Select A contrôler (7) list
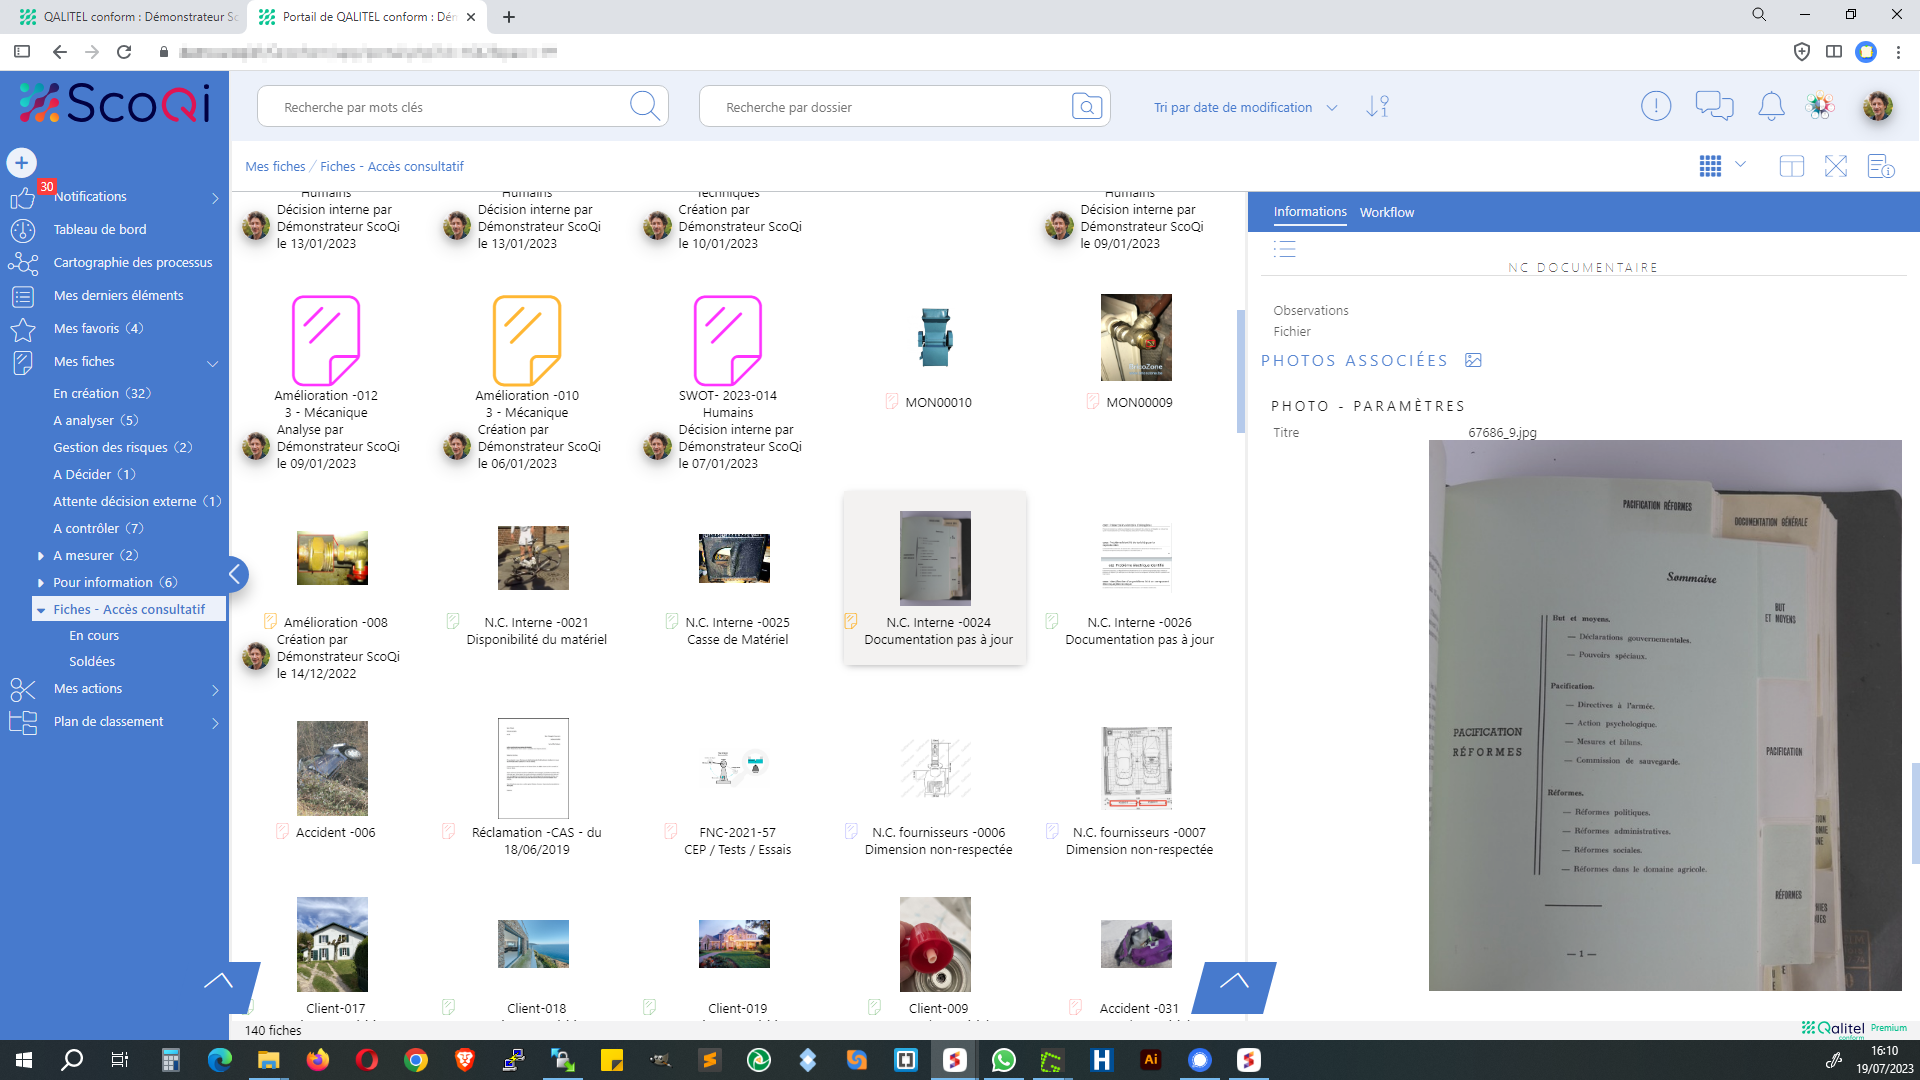The height and width of the screenshot is (1080, 1920). point(98,528)
